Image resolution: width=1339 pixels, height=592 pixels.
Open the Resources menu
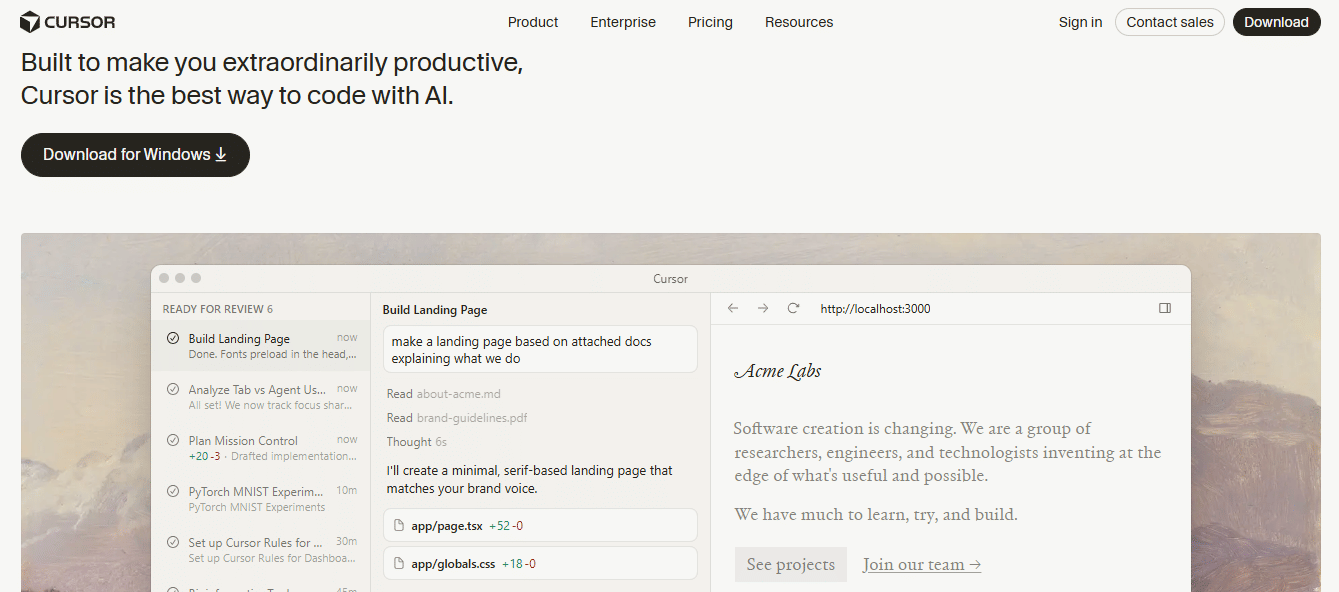point(798,22)
